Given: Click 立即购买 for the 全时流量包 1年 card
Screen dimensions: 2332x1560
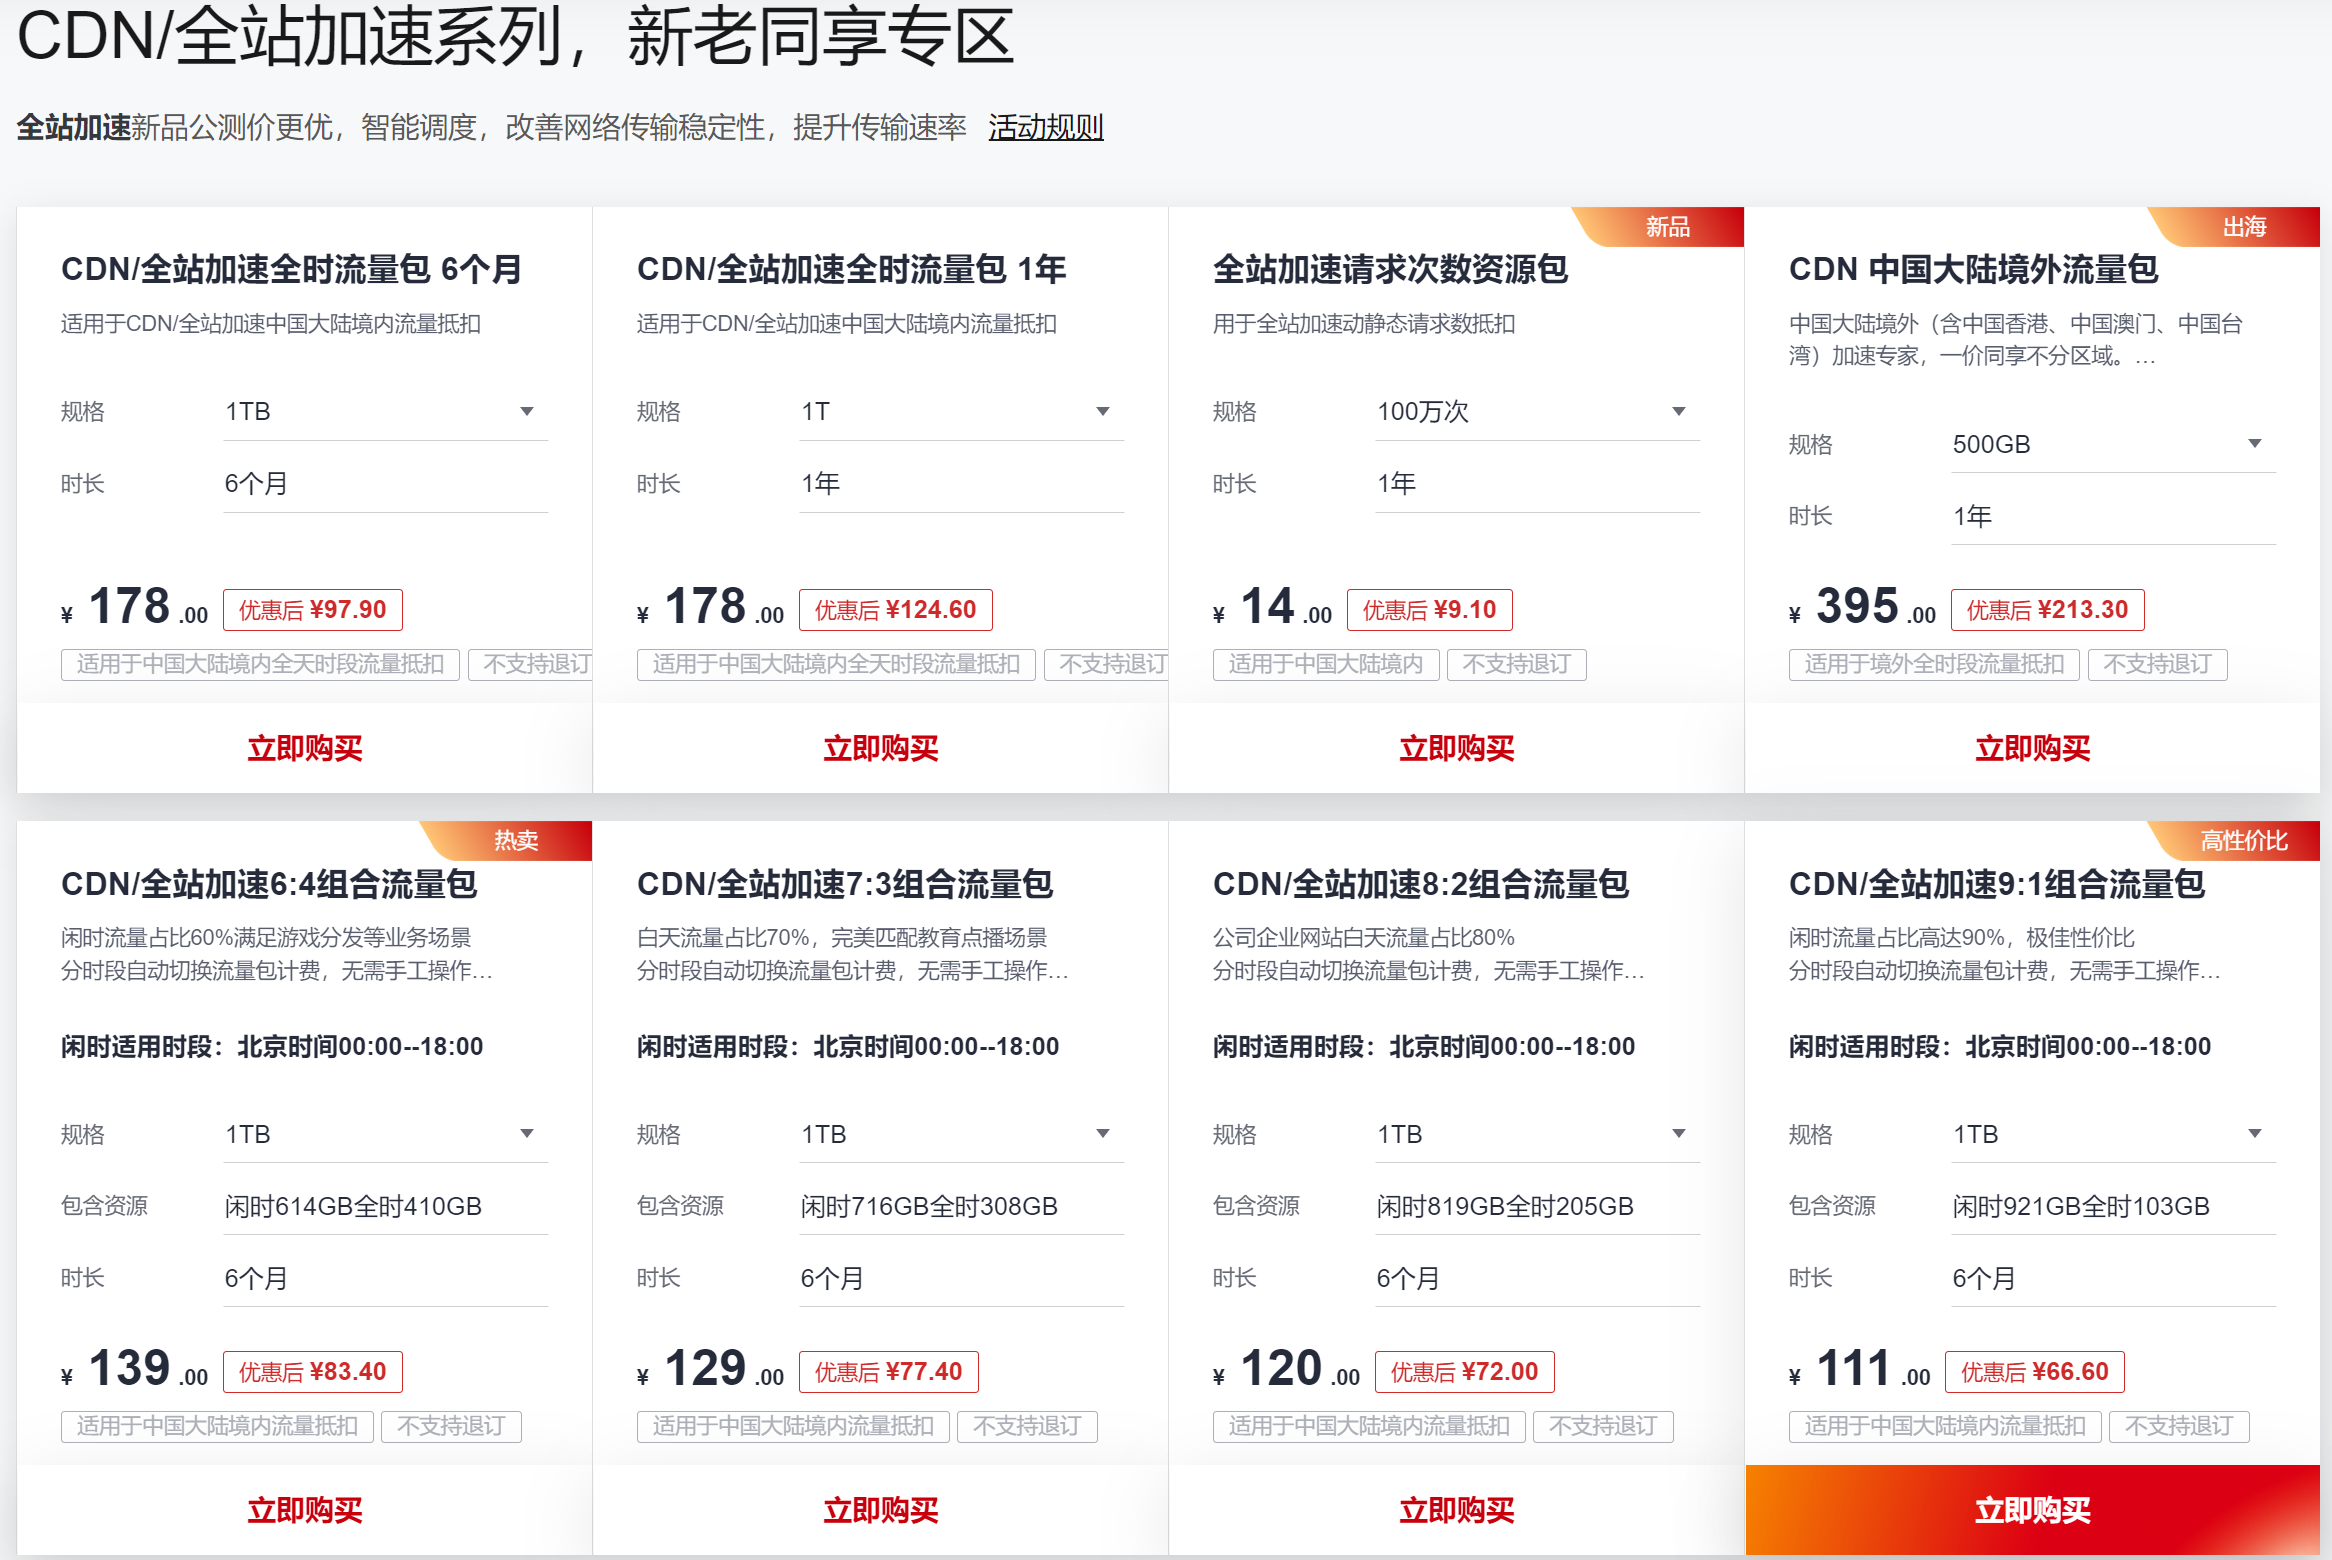Looking at the screenshot, I should 881,748.
